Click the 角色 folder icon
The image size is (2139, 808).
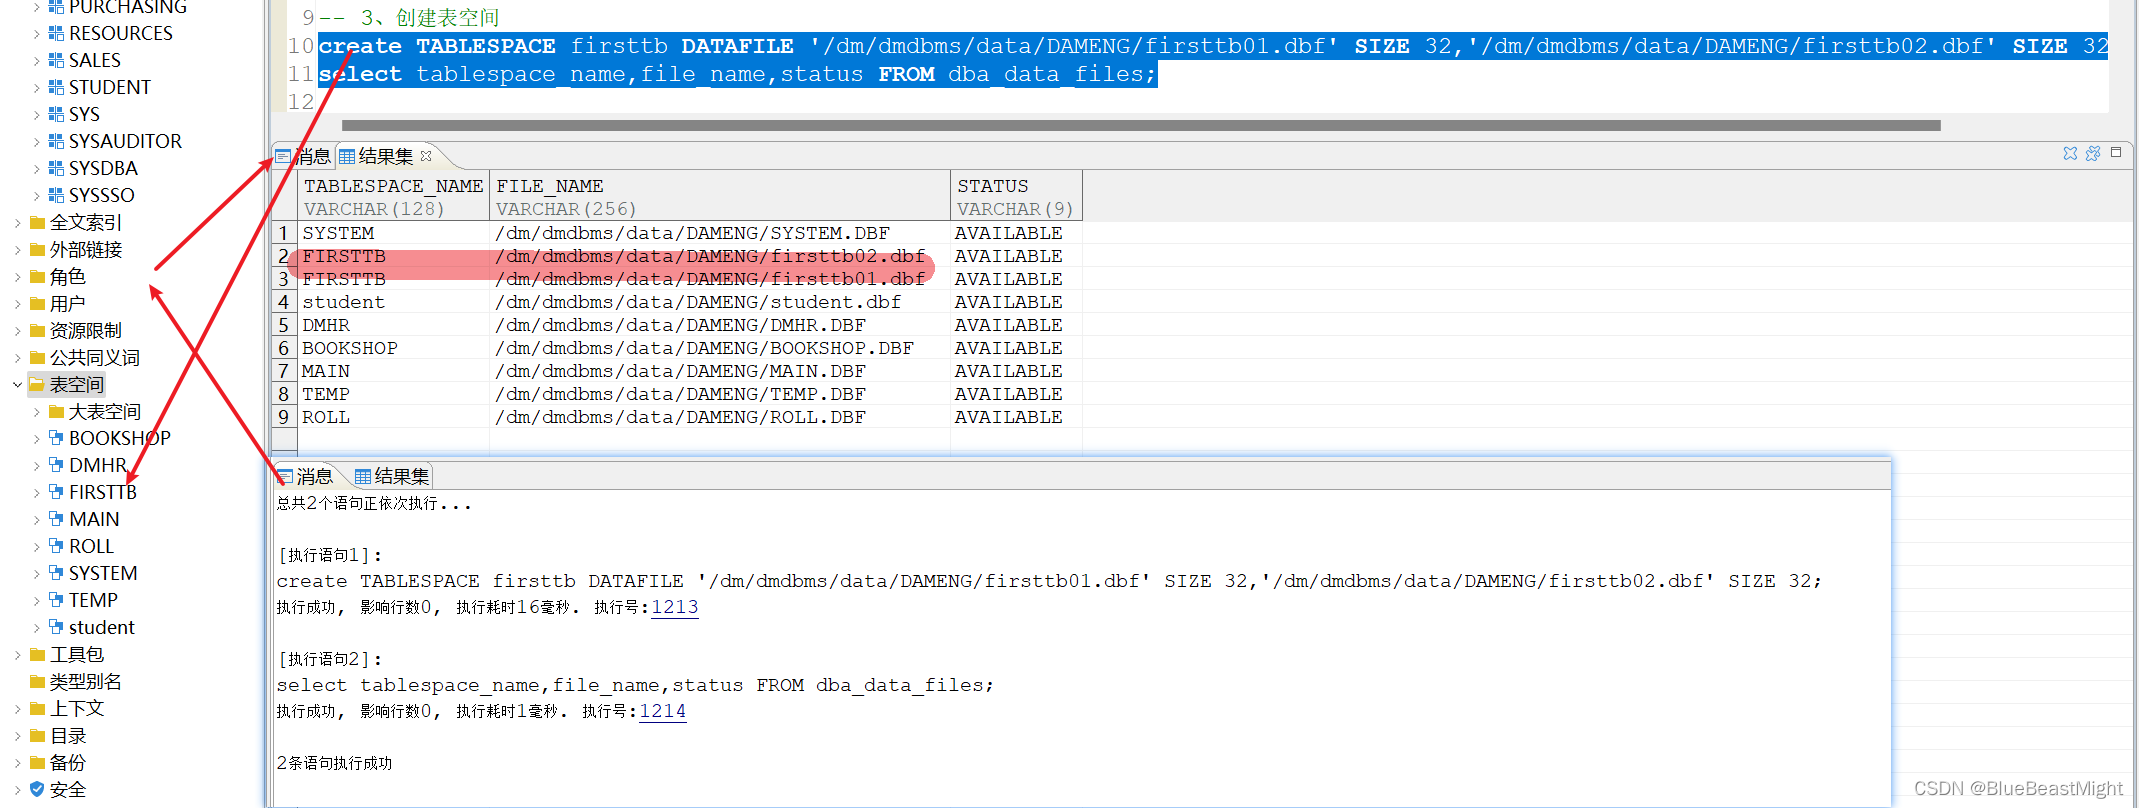(38, 276)
